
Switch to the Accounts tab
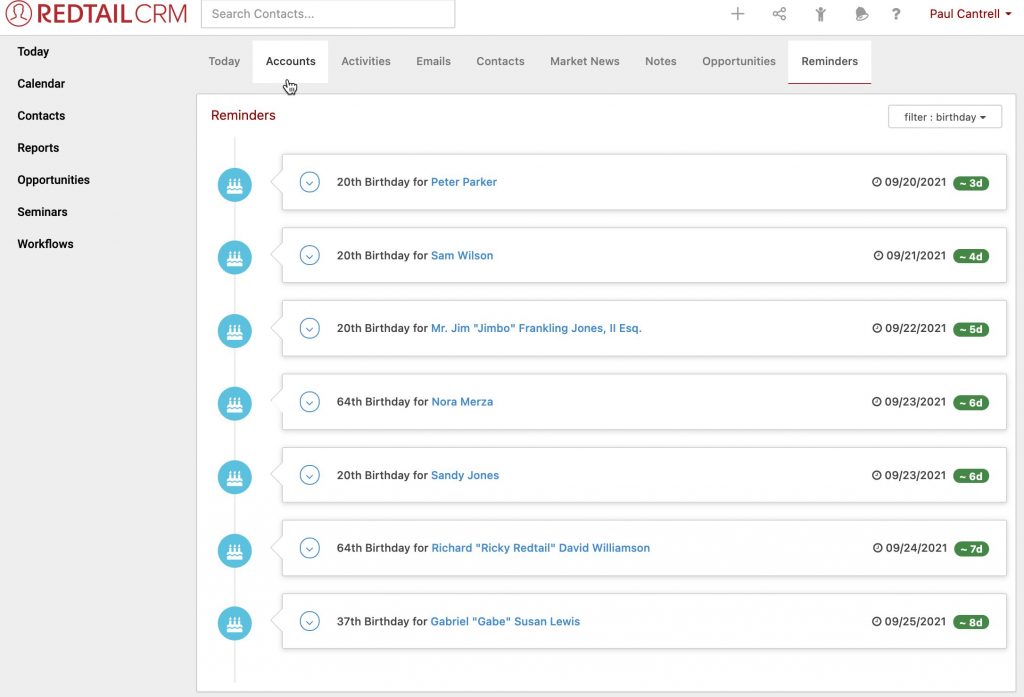tap(290, 61)
